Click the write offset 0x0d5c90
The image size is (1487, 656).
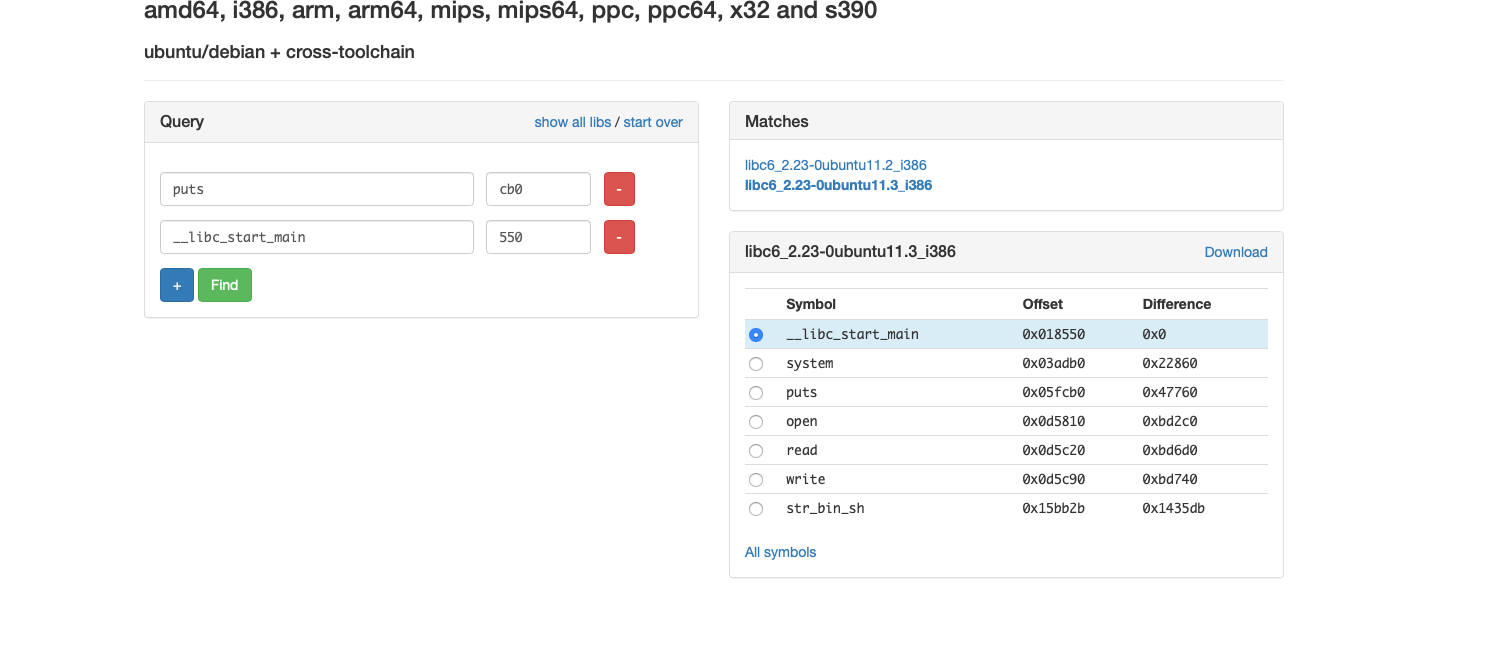[x=1053, y=480]
